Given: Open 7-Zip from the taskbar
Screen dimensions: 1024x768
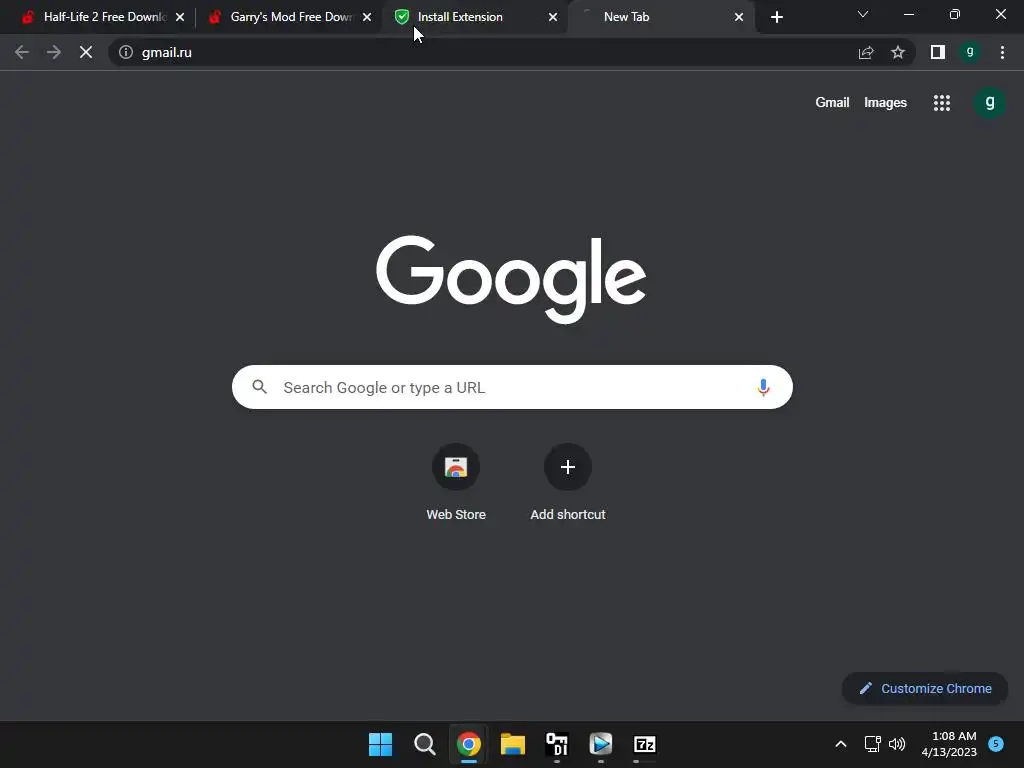Looking at the screenshot, I should coord(645,744).
